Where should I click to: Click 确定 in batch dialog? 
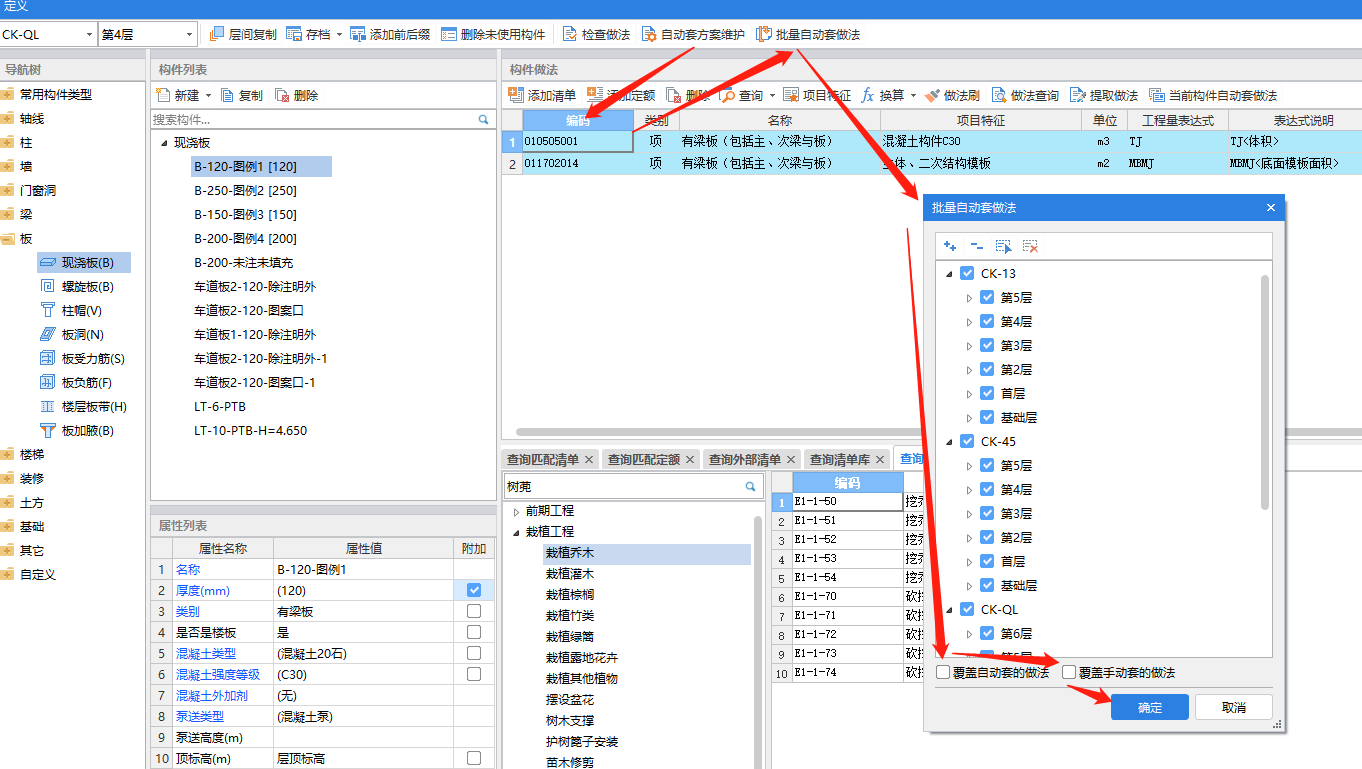(x=1150, y=707)
